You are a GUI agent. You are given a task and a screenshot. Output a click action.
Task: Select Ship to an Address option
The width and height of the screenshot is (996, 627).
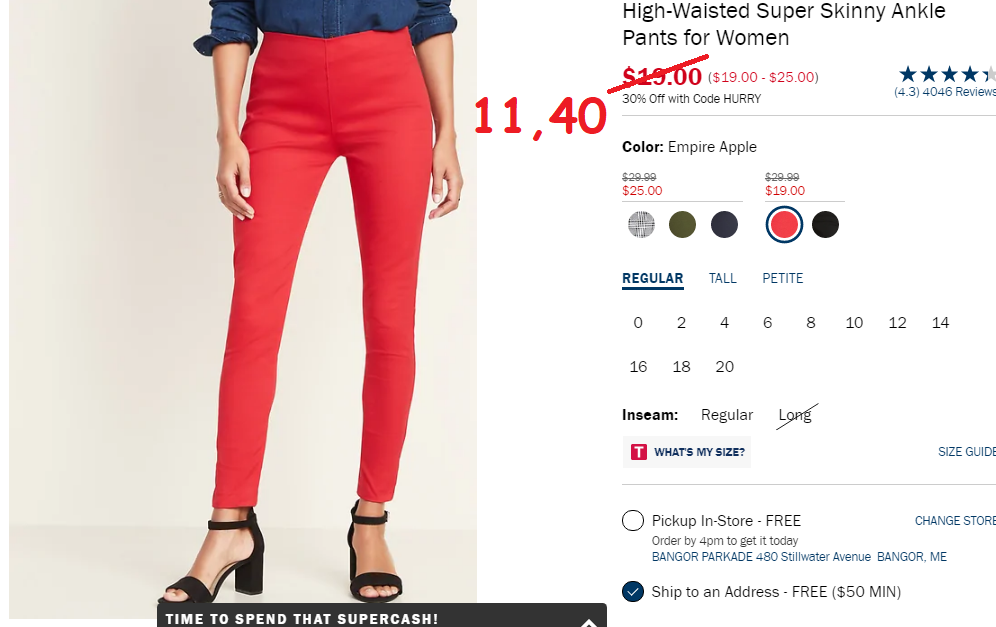(633, 591)
